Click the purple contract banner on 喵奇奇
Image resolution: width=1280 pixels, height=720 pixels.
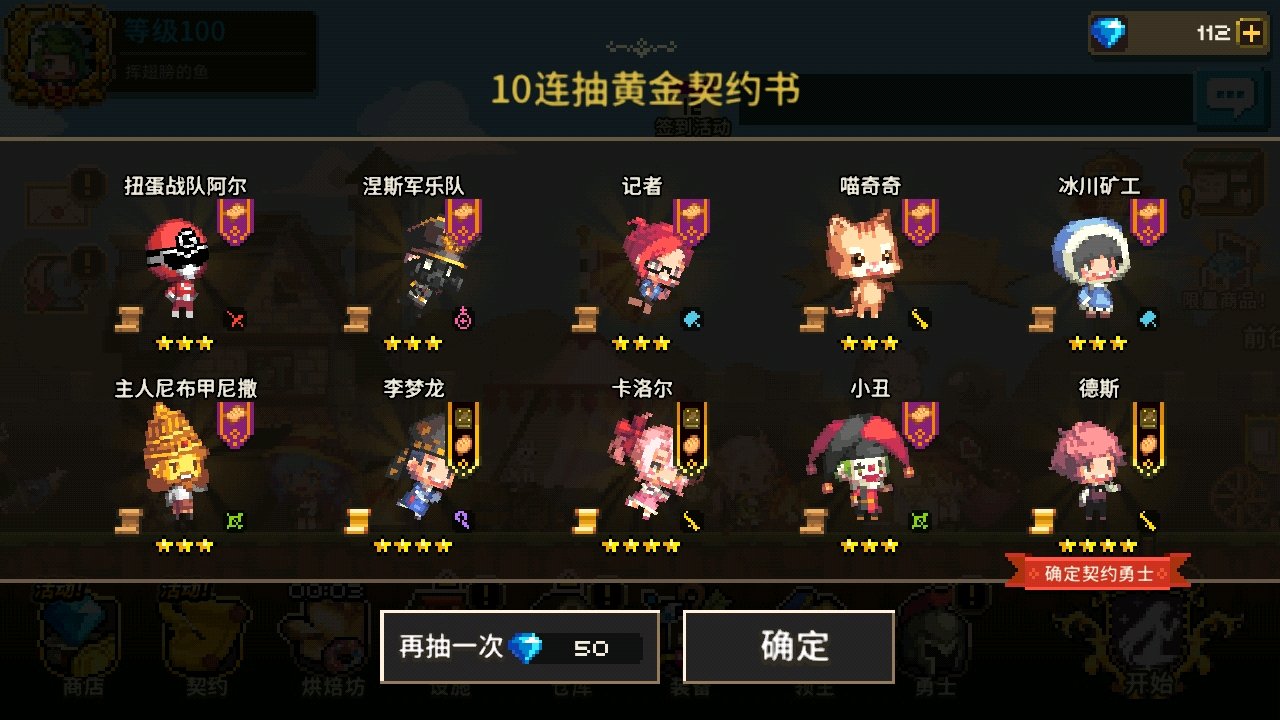921,221
